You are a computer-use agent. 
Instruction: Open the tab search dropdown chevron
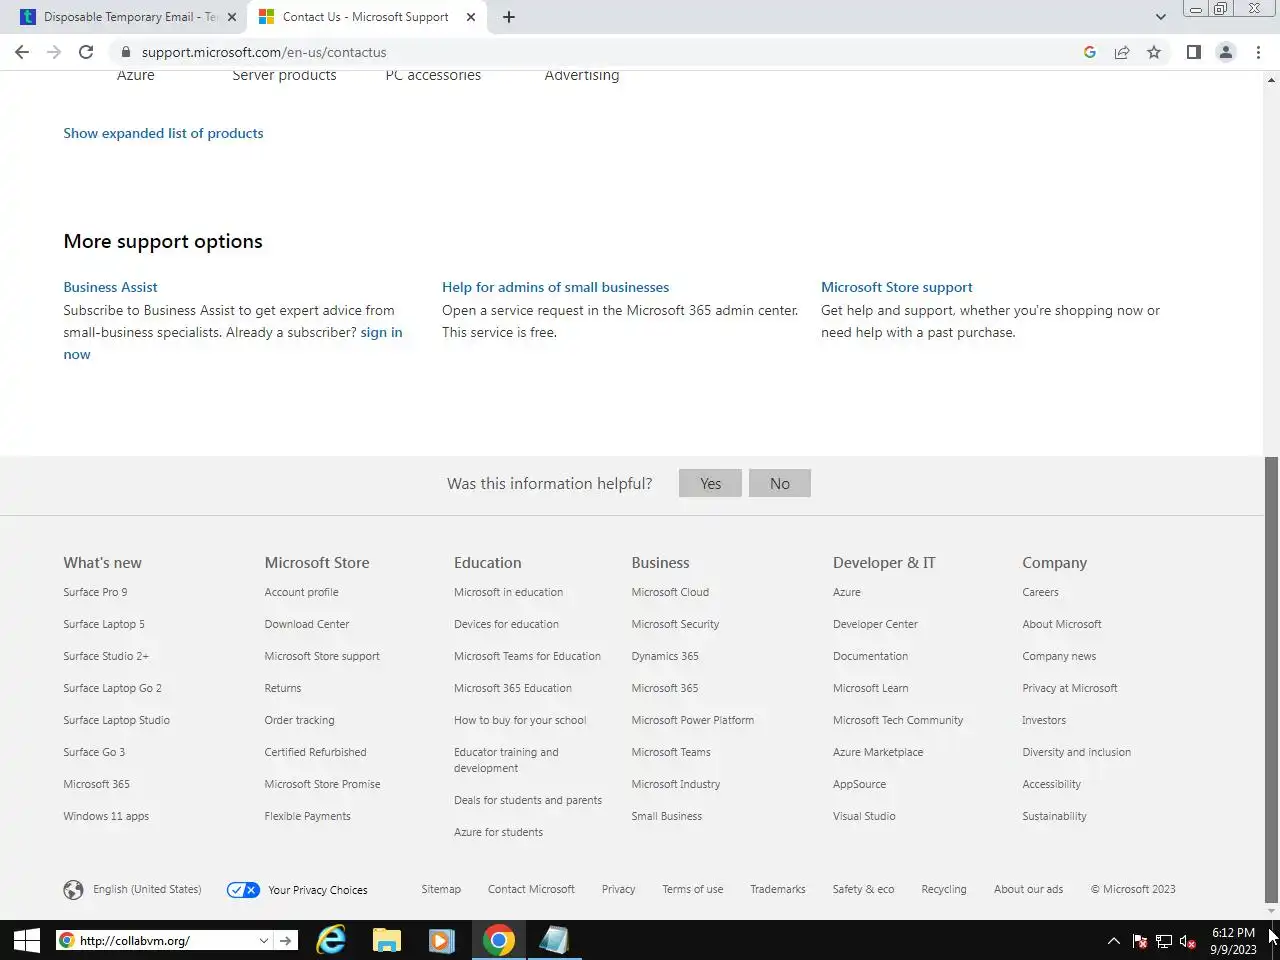pos(1160,17)
